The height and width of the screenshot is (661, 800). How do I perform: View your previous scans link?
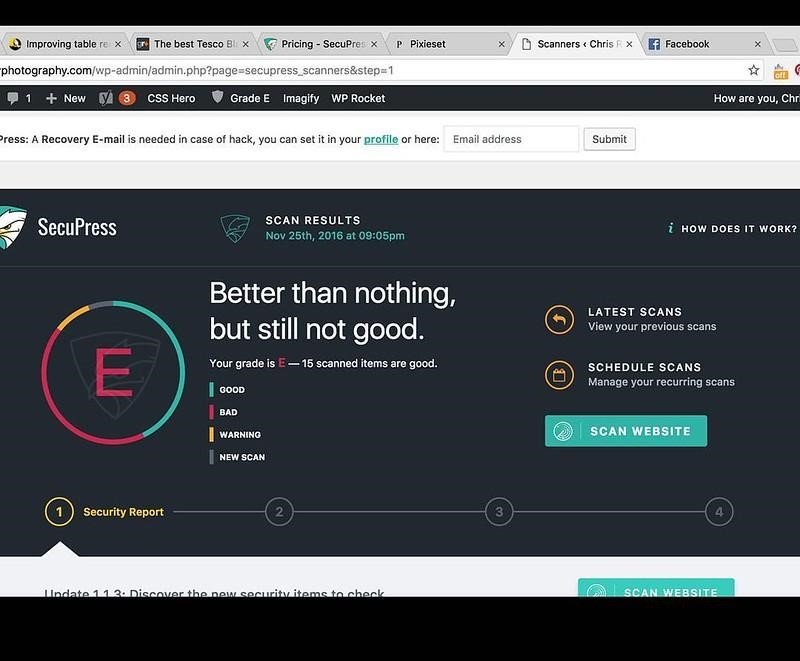pyautogui.click(x=652, y=327)
